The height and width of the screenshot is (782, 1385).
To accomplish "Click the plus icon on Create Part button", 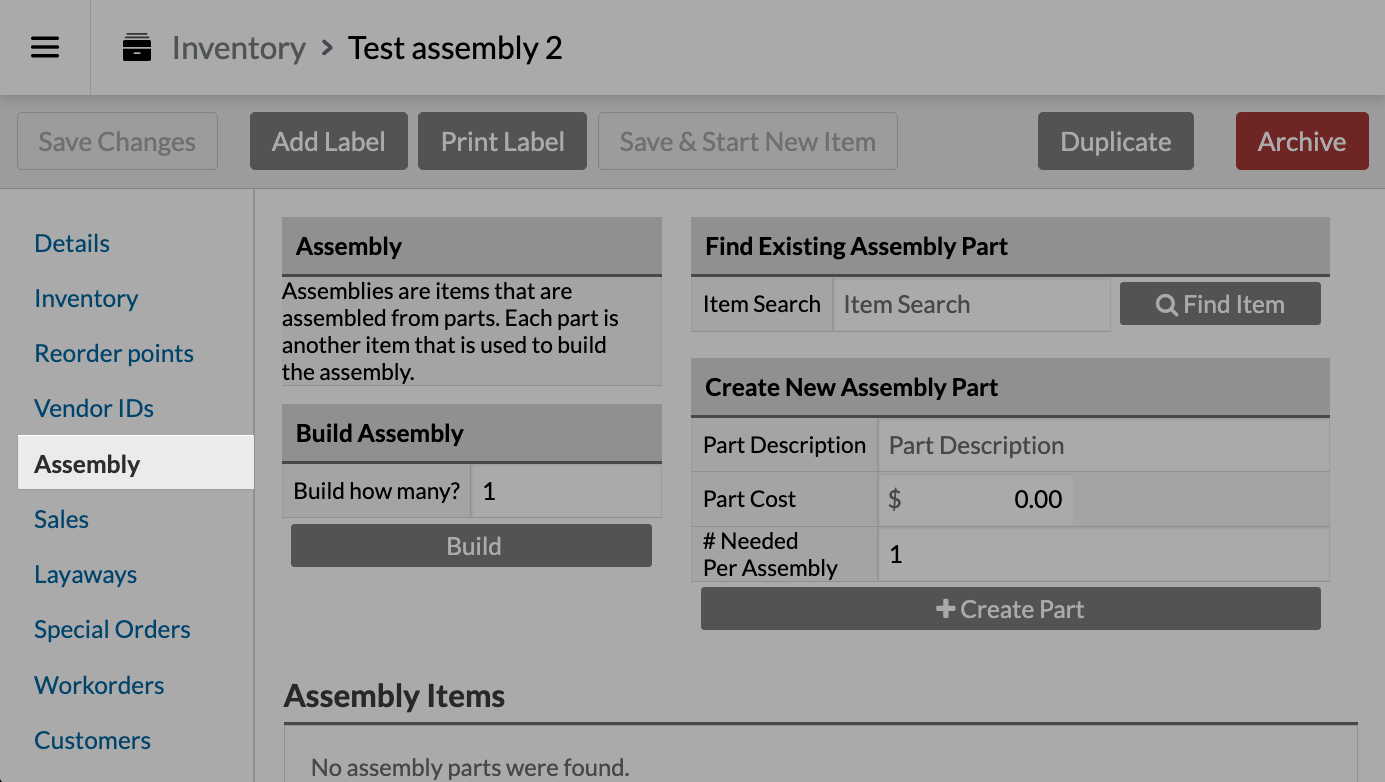I will [x=946, y=608].
